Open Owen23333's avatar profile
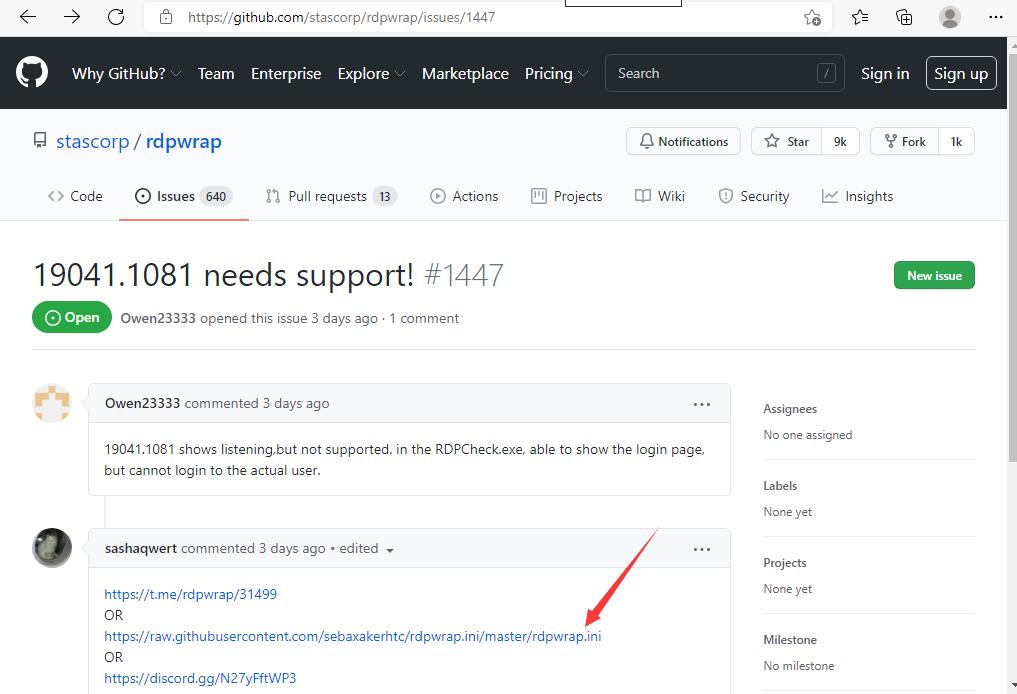Image resolution: width=1017 pixels, height=694 pixels. [52, 403]
